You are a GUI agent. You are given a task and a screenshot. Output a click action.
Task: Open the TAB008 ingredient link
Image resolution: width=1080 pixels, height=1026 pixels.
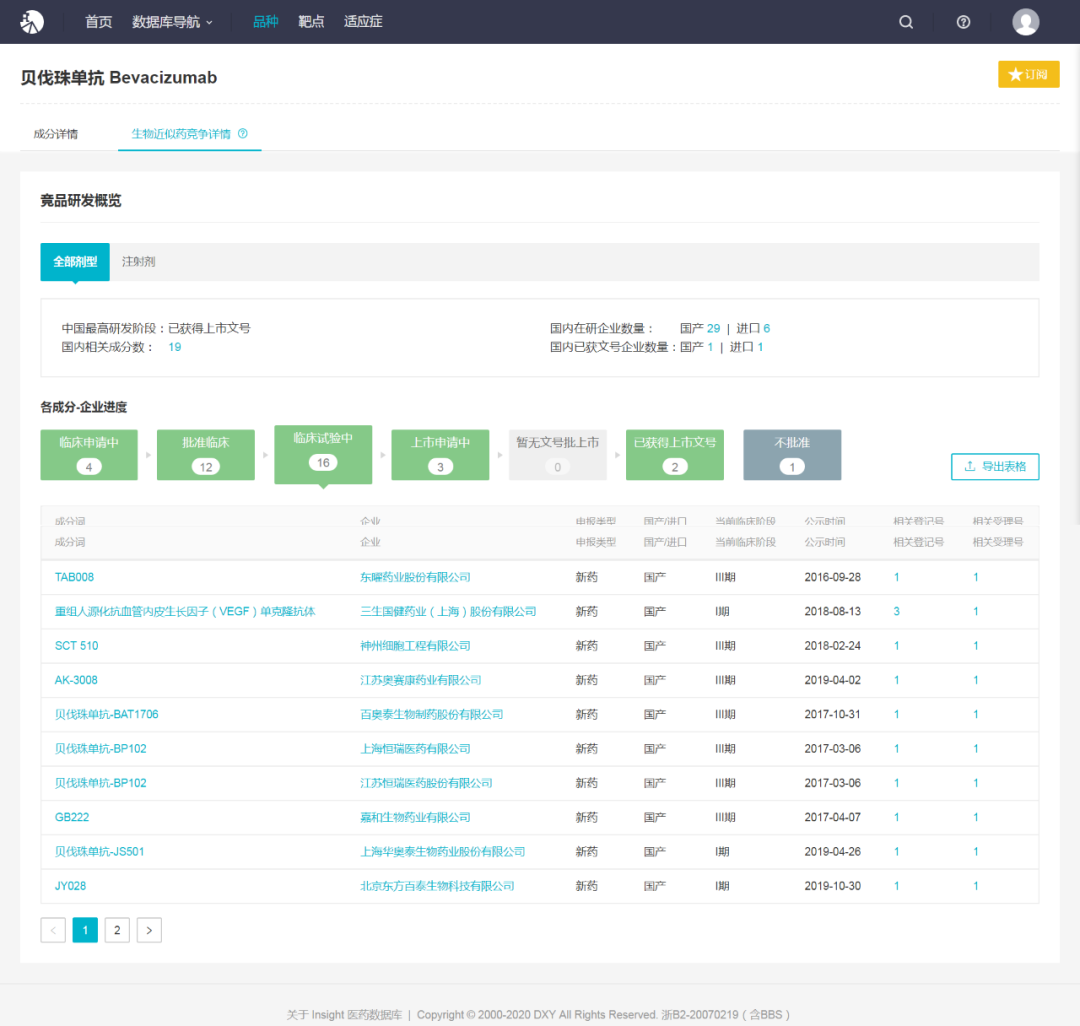tap(74, 577)
